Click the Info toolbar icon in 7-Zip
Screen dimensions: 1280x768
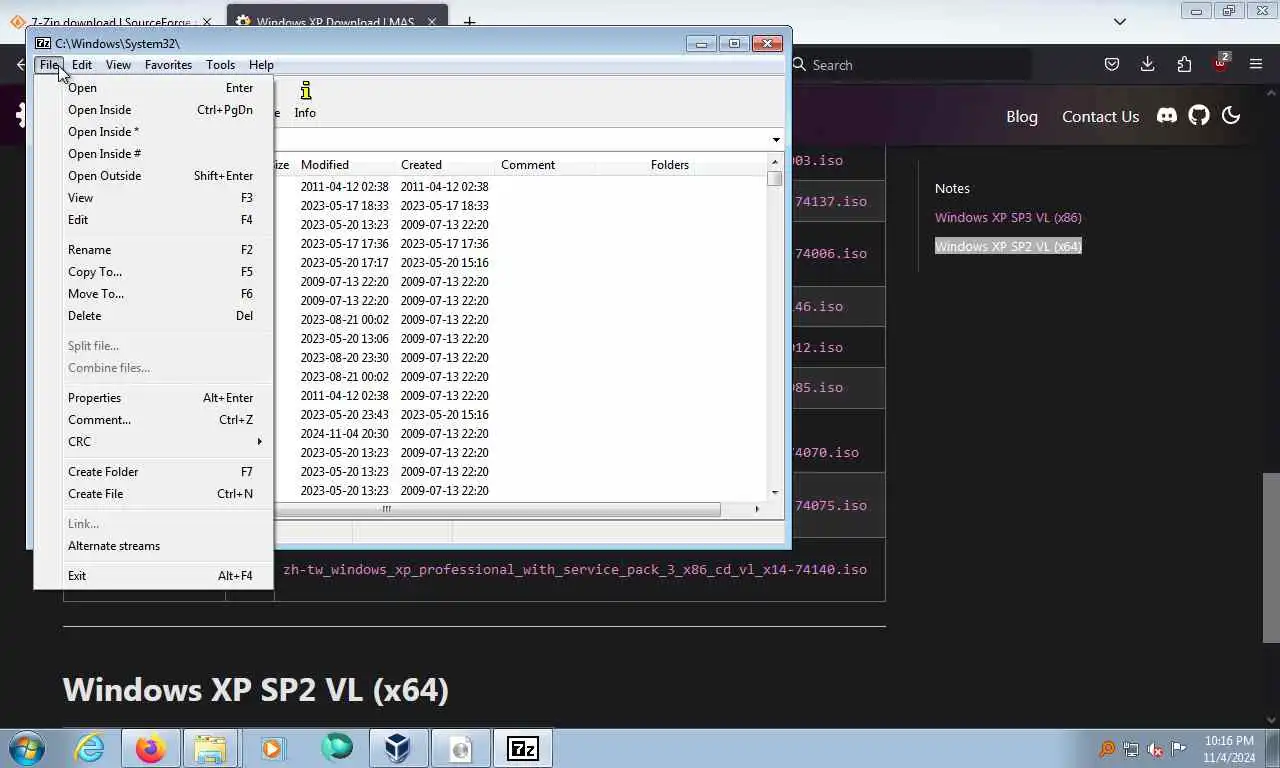(305, 100)
